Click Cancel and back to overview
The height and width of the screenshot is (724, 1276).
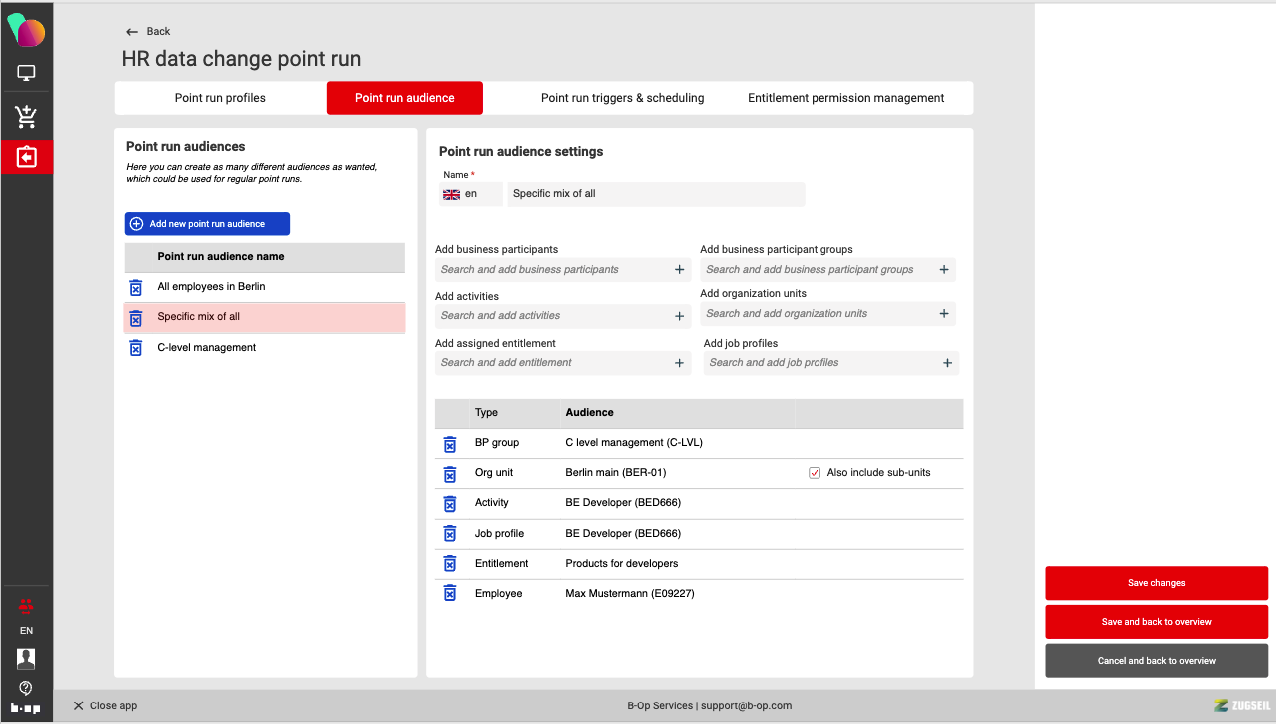tap(1156, 661)
